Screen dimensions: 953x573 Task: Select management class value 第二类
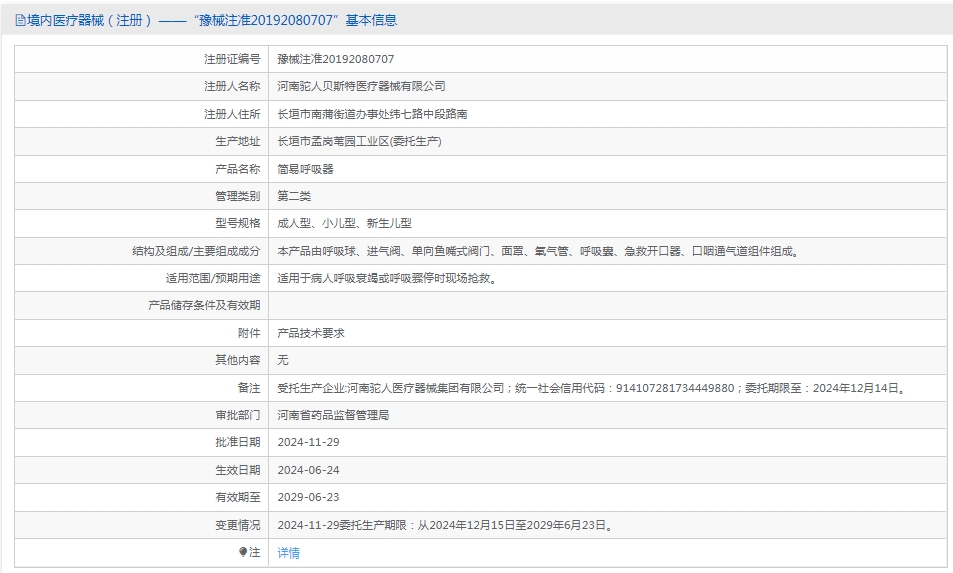click(294, 196)
